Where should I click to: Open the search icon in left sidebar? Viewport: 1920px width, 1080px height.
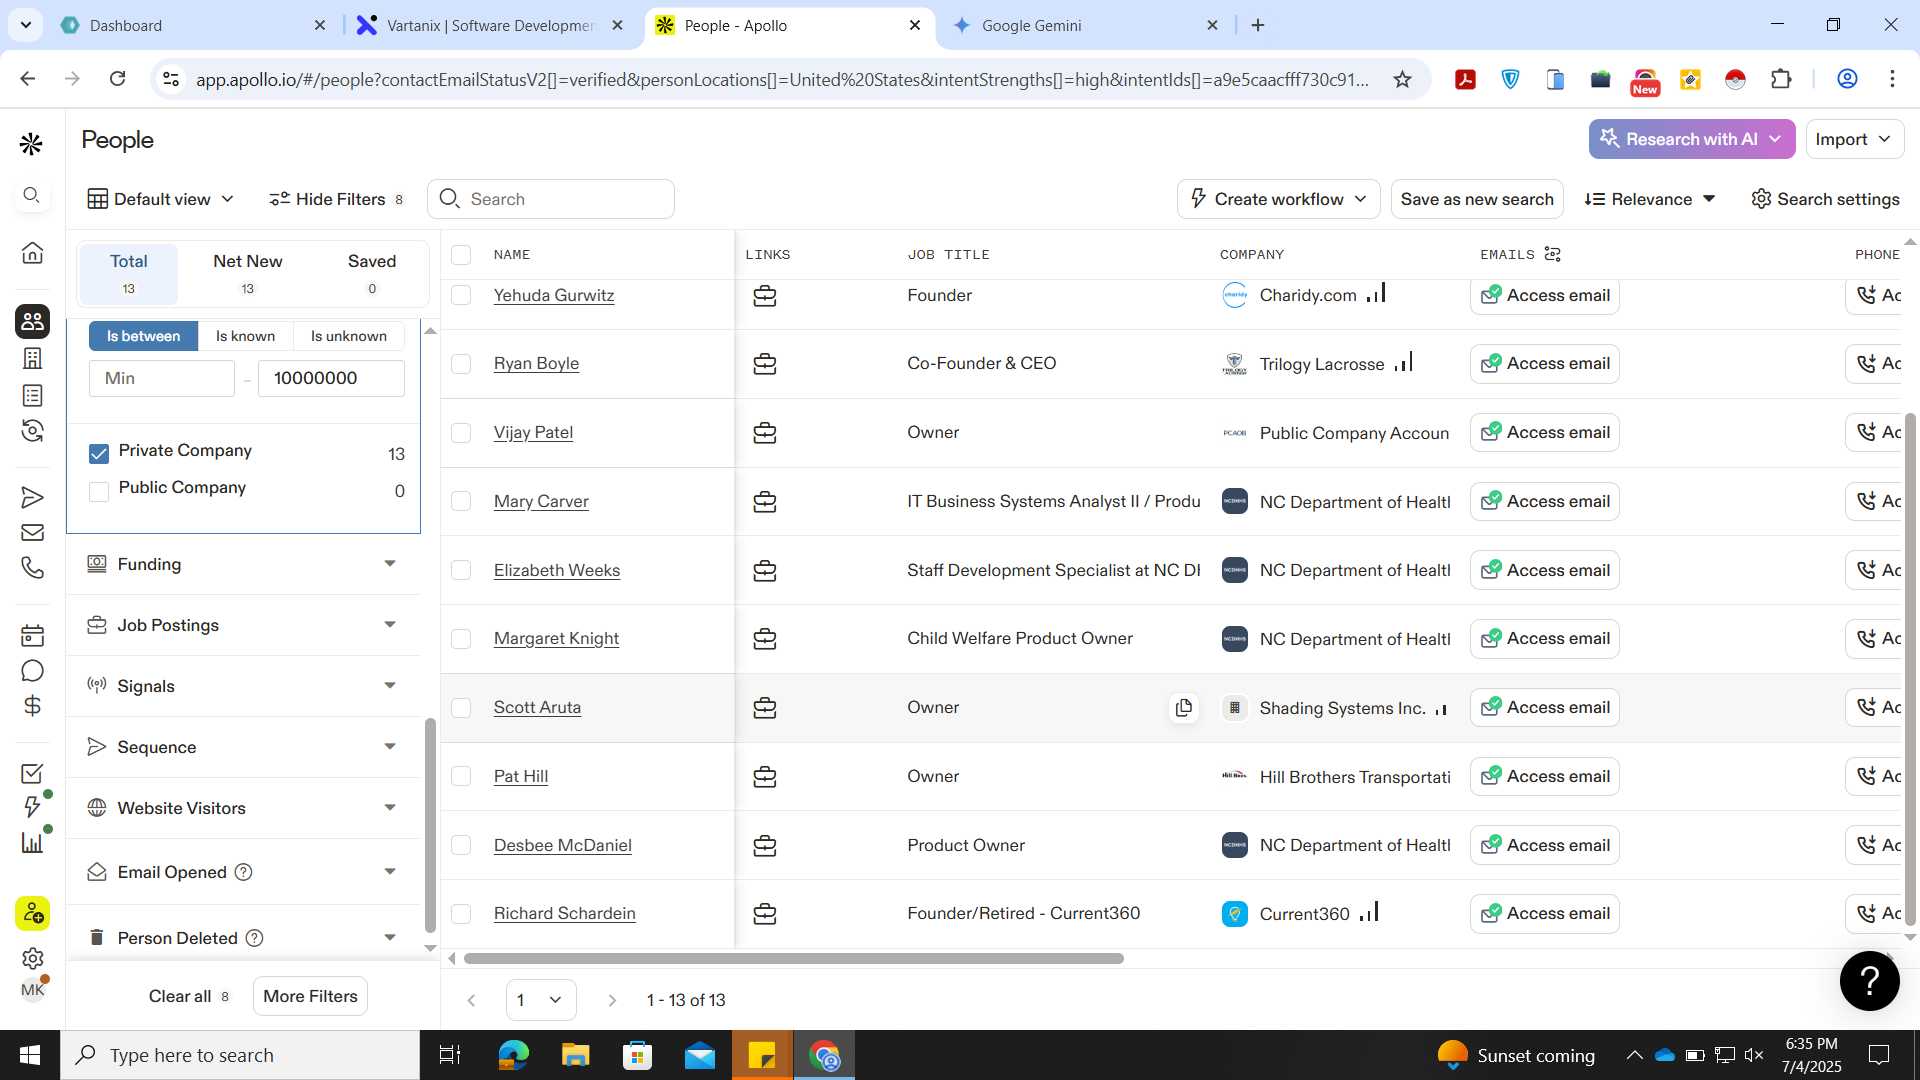32,195
